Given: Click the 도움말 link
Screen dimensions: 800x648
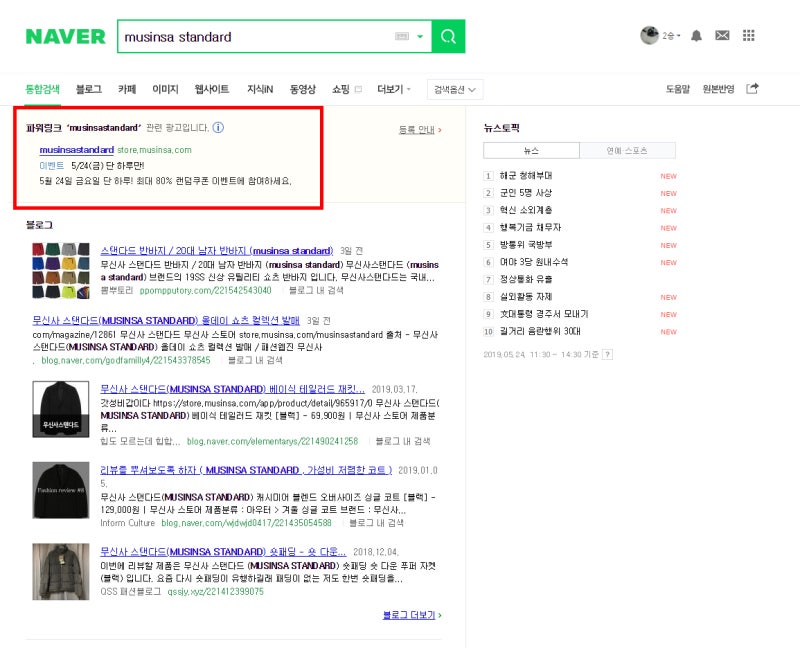Looking at the screenshot, I should pos(678,89).
